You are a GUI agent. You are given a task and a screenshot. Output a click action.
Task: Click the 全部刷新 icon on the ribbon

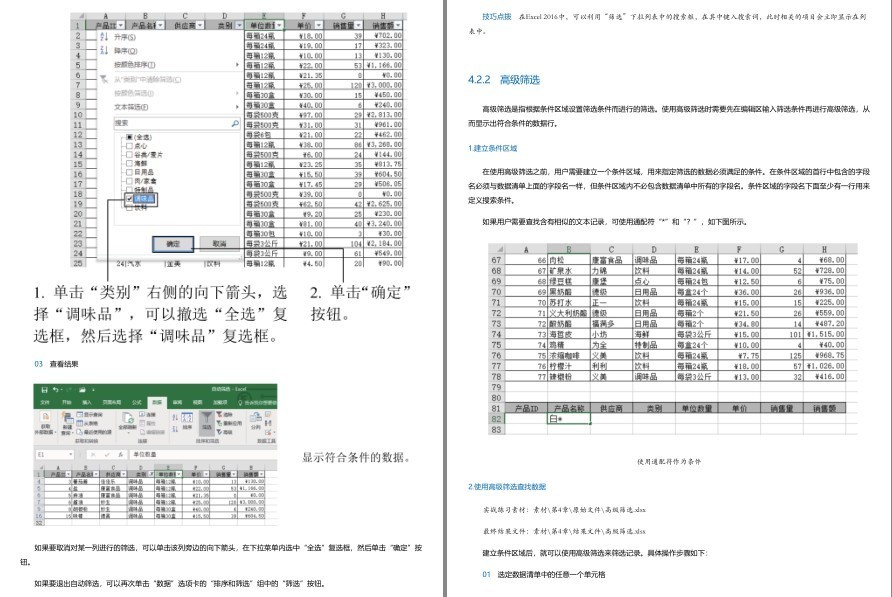click(127, 417)
